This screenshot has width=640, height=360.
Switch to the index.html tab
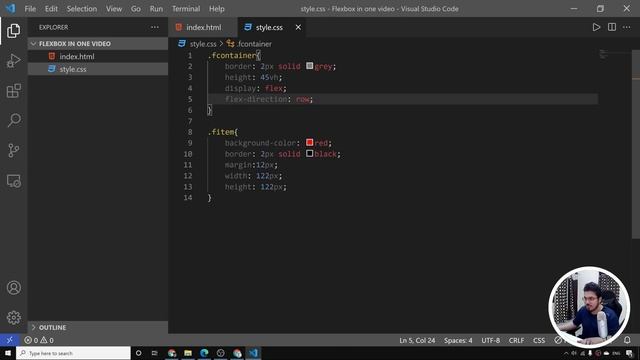203,27
